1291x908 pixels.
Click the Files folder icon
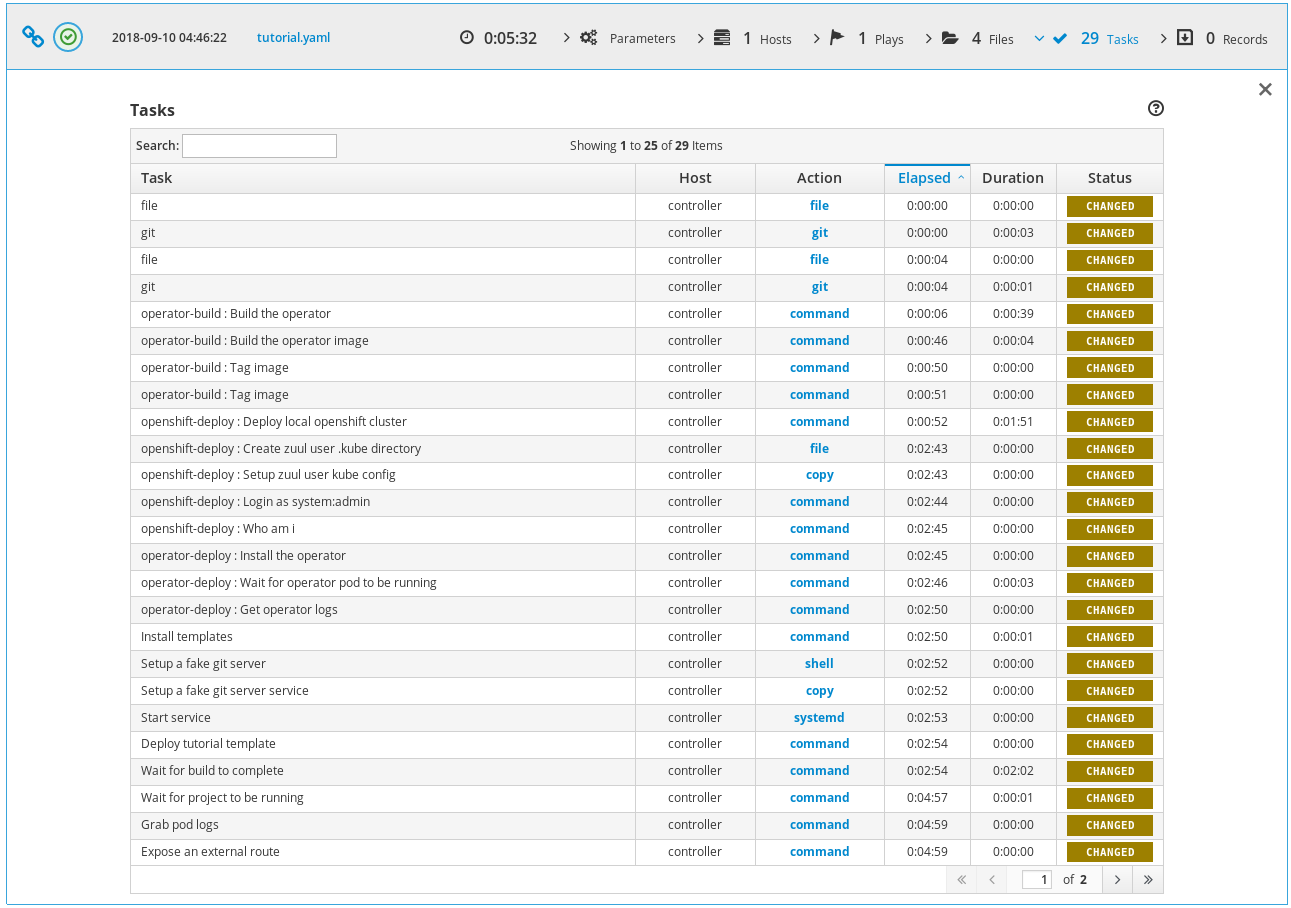pyautogui.click(x=951, y=38)
